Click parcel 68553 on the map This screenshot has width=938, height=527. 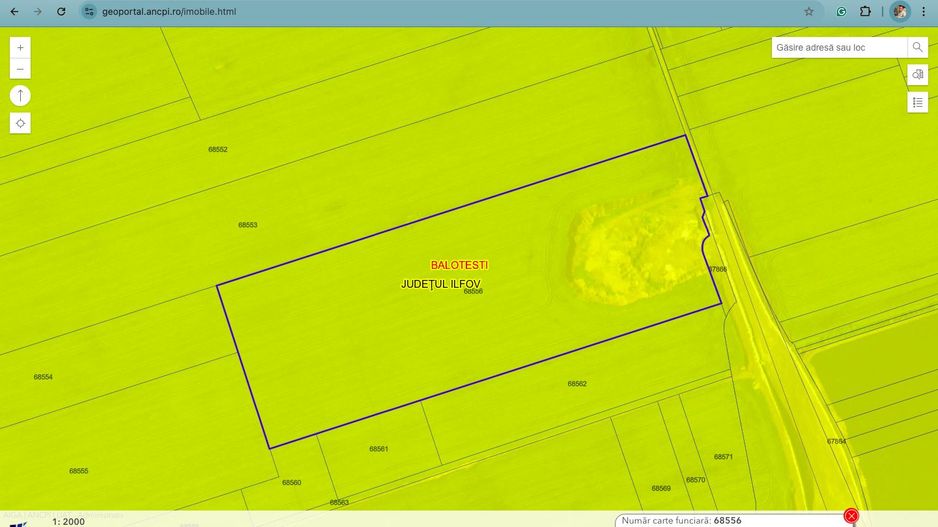pyautogui.click(x=248, y=225)
